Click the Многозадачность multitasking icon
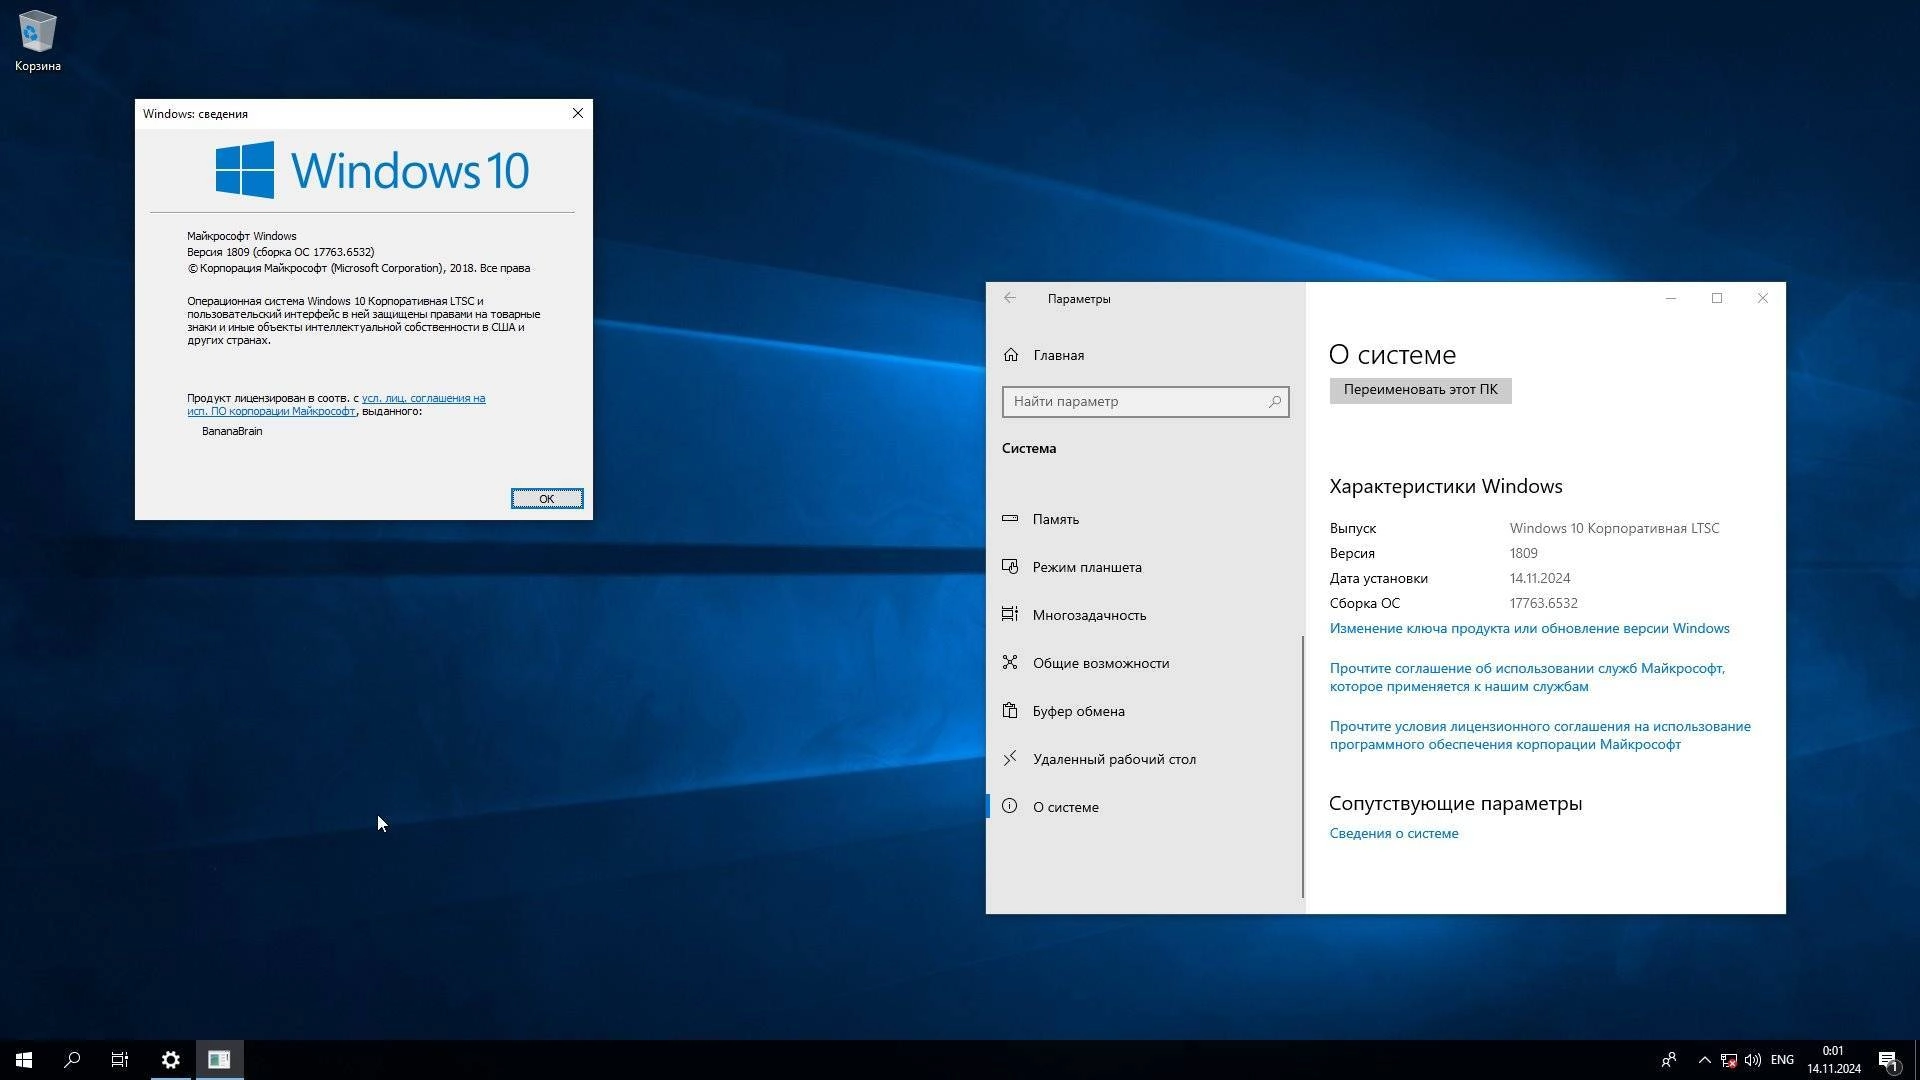The height and width of the screenshot is (1080, 1920). coord(1010,615)
